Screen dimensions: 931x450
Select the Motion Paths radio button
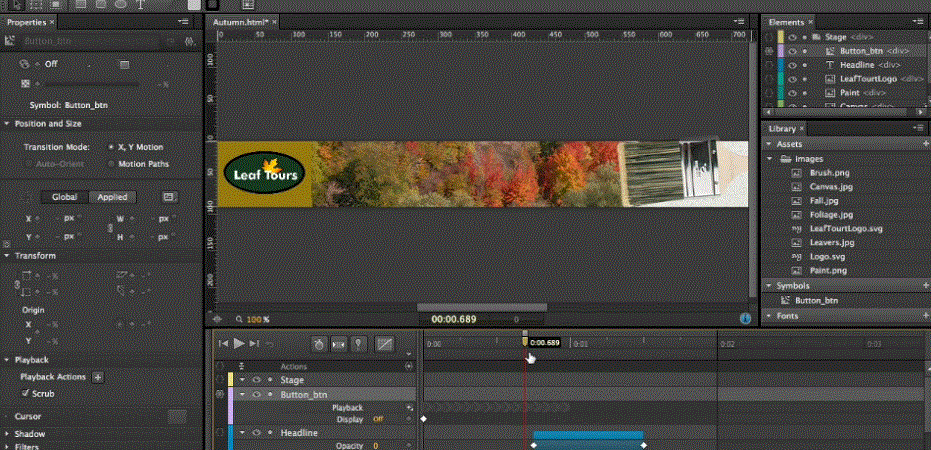click(112, 164)
